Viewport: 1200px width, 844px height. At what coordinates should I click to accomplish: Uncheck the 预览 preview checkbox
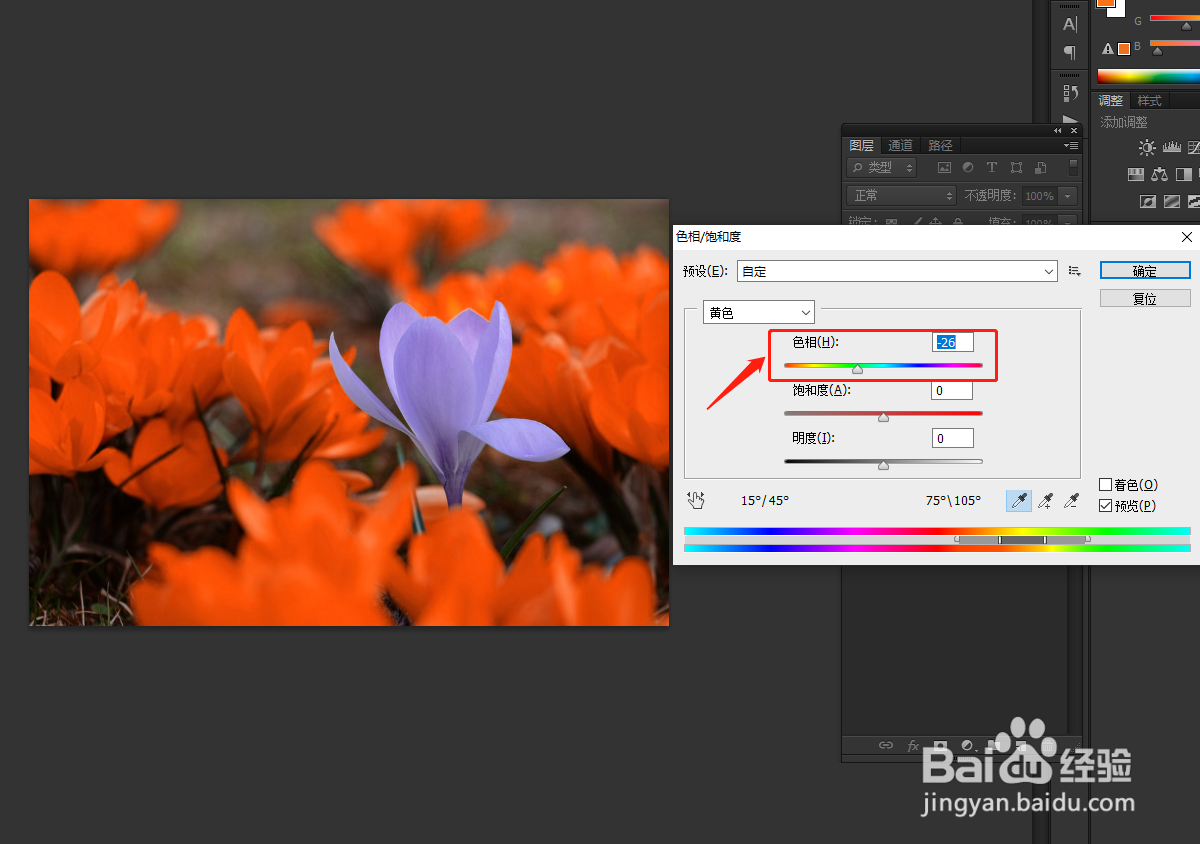1105,506
